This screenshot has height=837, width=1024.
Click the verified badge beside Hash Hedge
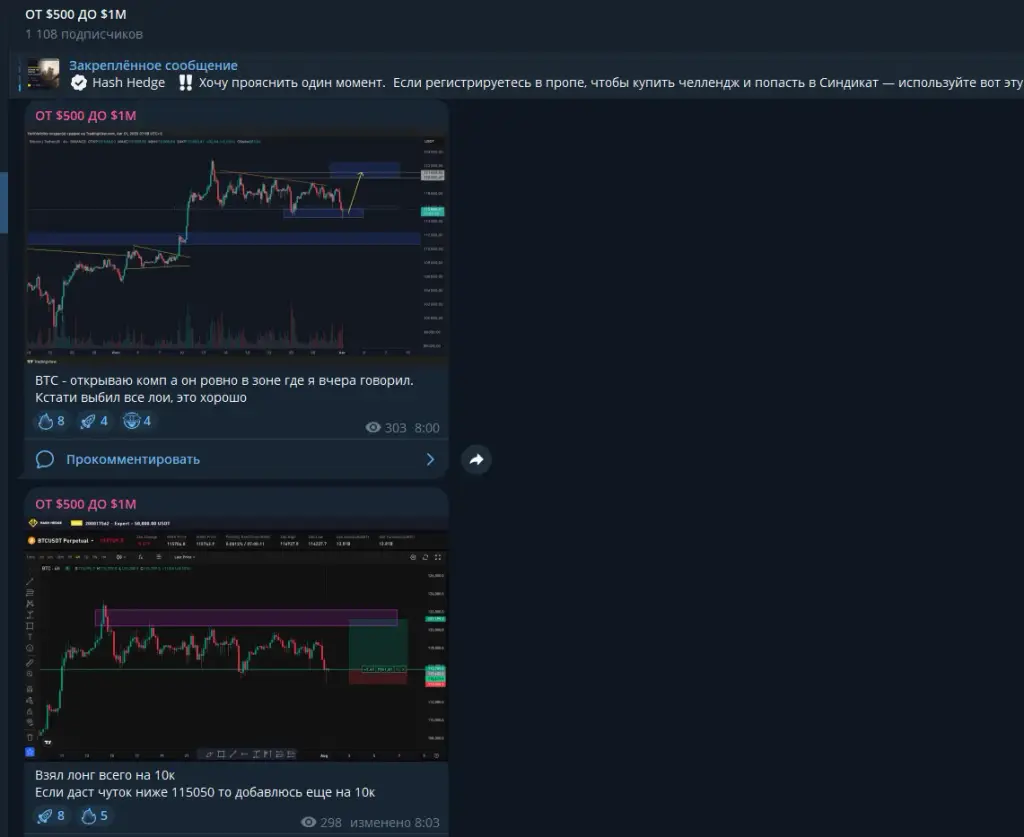click(79, 83)
